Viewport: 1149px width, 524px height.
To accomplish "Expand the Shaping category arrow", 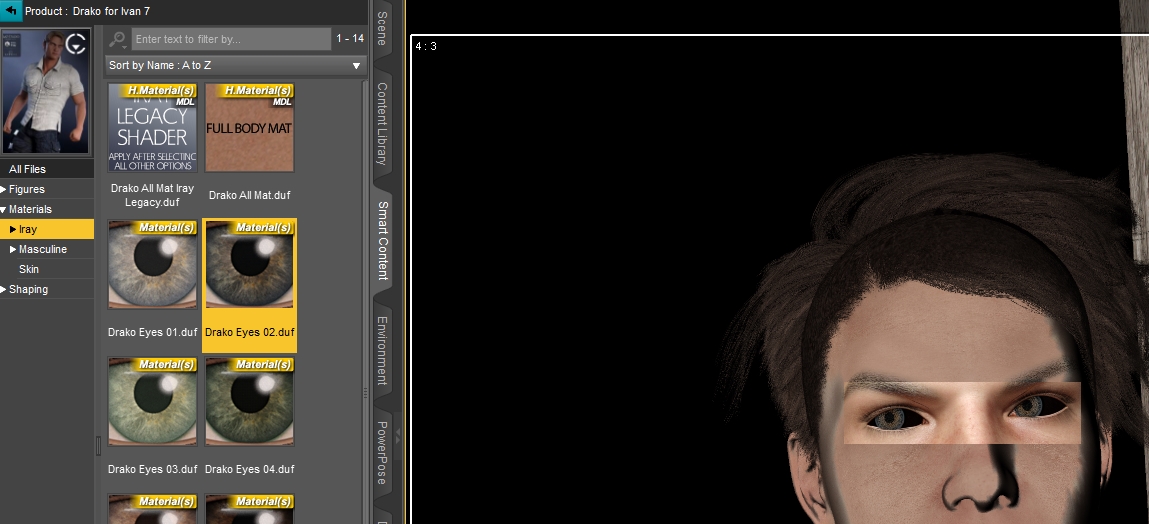I will point(4,289).
